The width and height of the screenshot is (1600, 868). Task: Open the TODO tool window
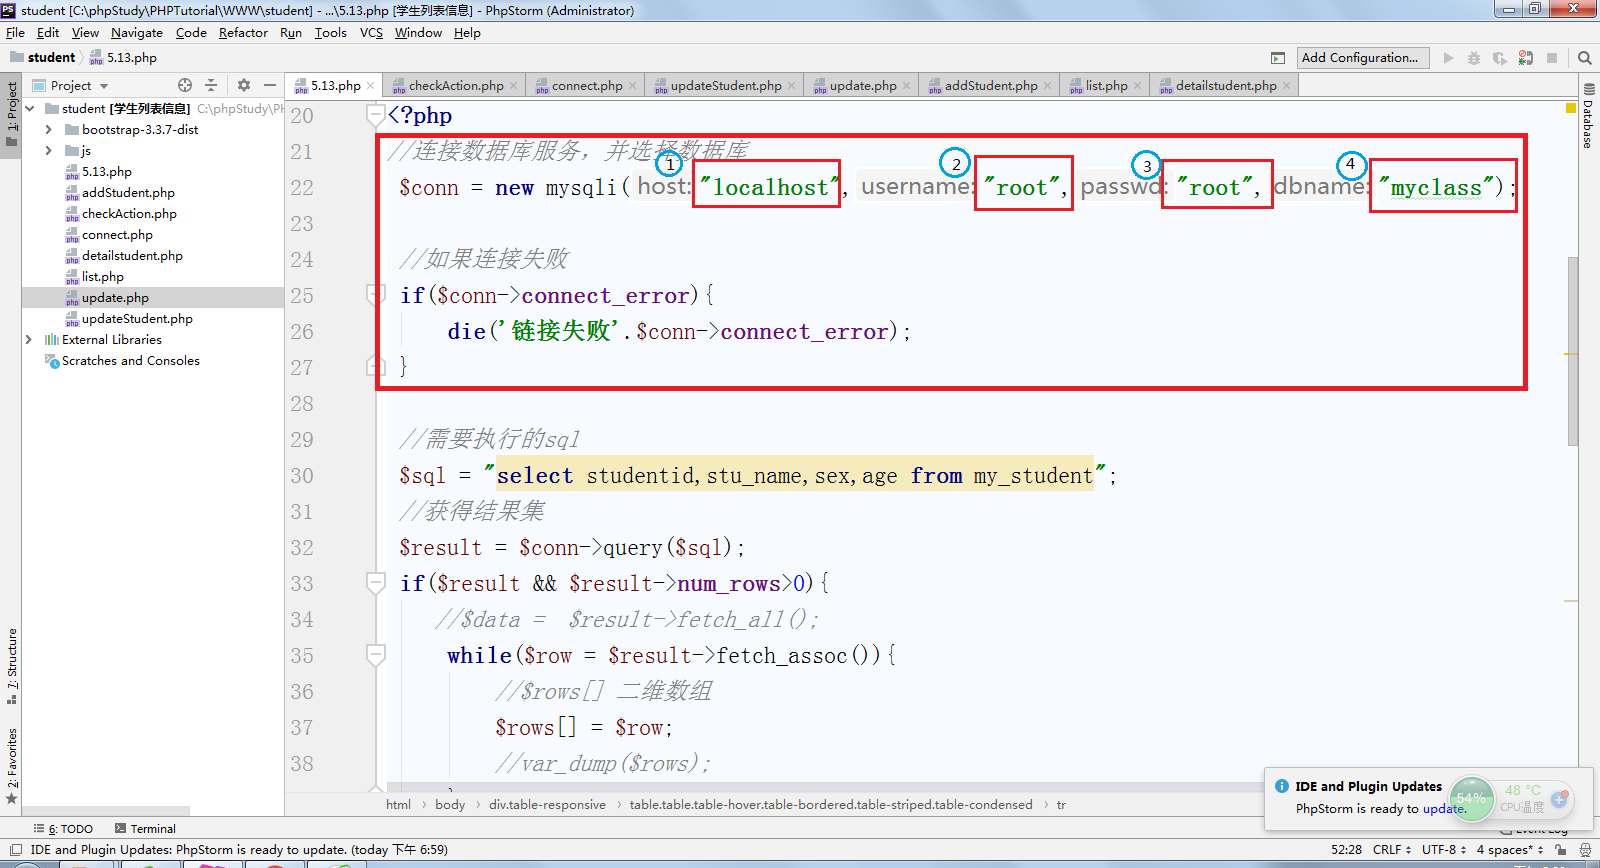click(x=63, y=828)
